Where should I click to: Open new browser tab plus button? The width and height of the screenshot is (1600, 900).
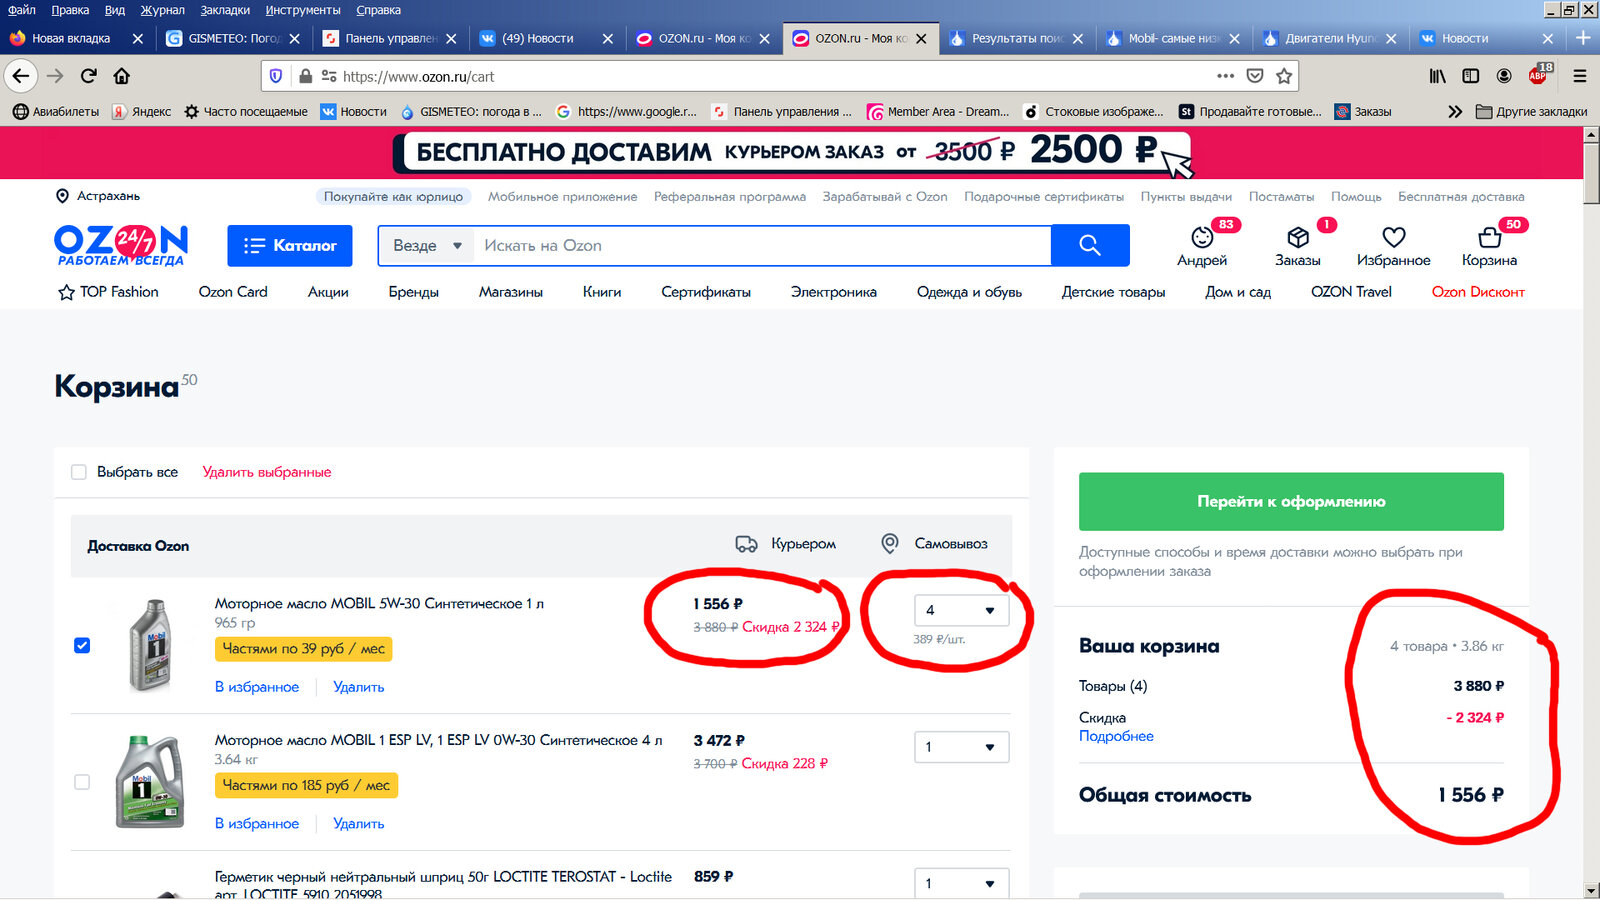click(x=1583, y=38)
